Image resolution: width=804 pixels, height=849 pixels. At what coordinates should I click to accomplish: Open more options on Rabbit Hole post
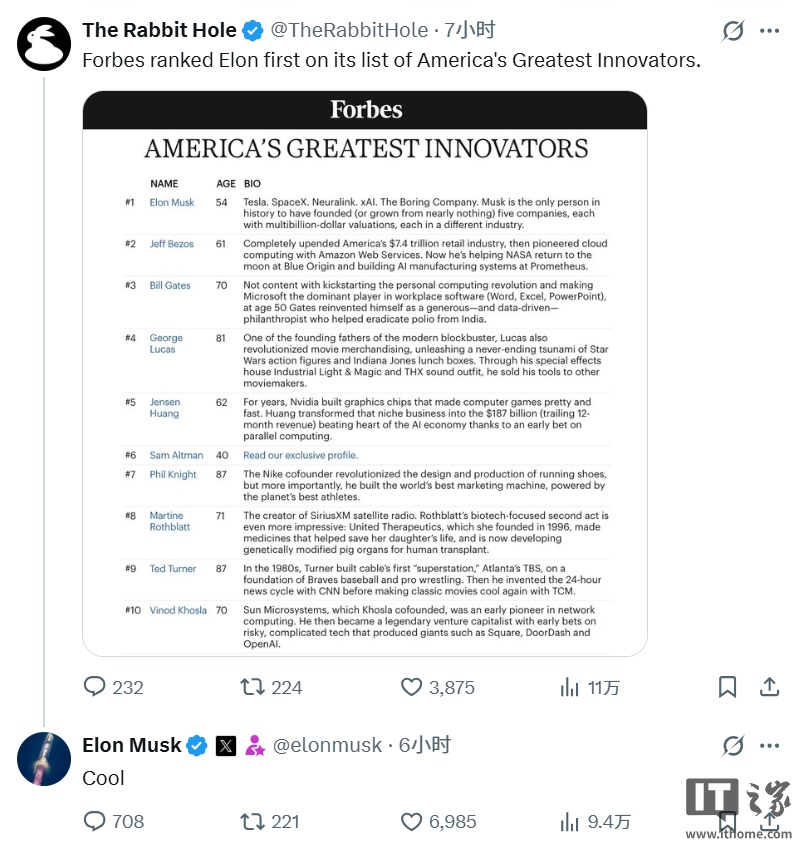click(769, 31)
